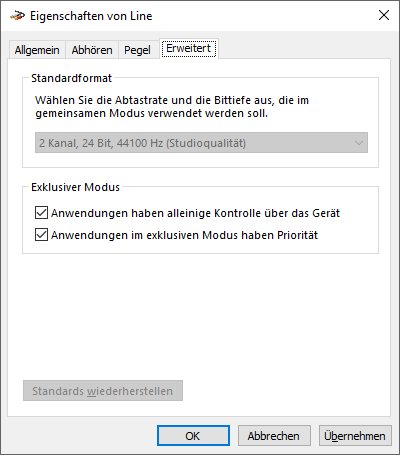
Task: Click the chevron arrow of the Standardformat dropdown
Action: coord(359,143)
